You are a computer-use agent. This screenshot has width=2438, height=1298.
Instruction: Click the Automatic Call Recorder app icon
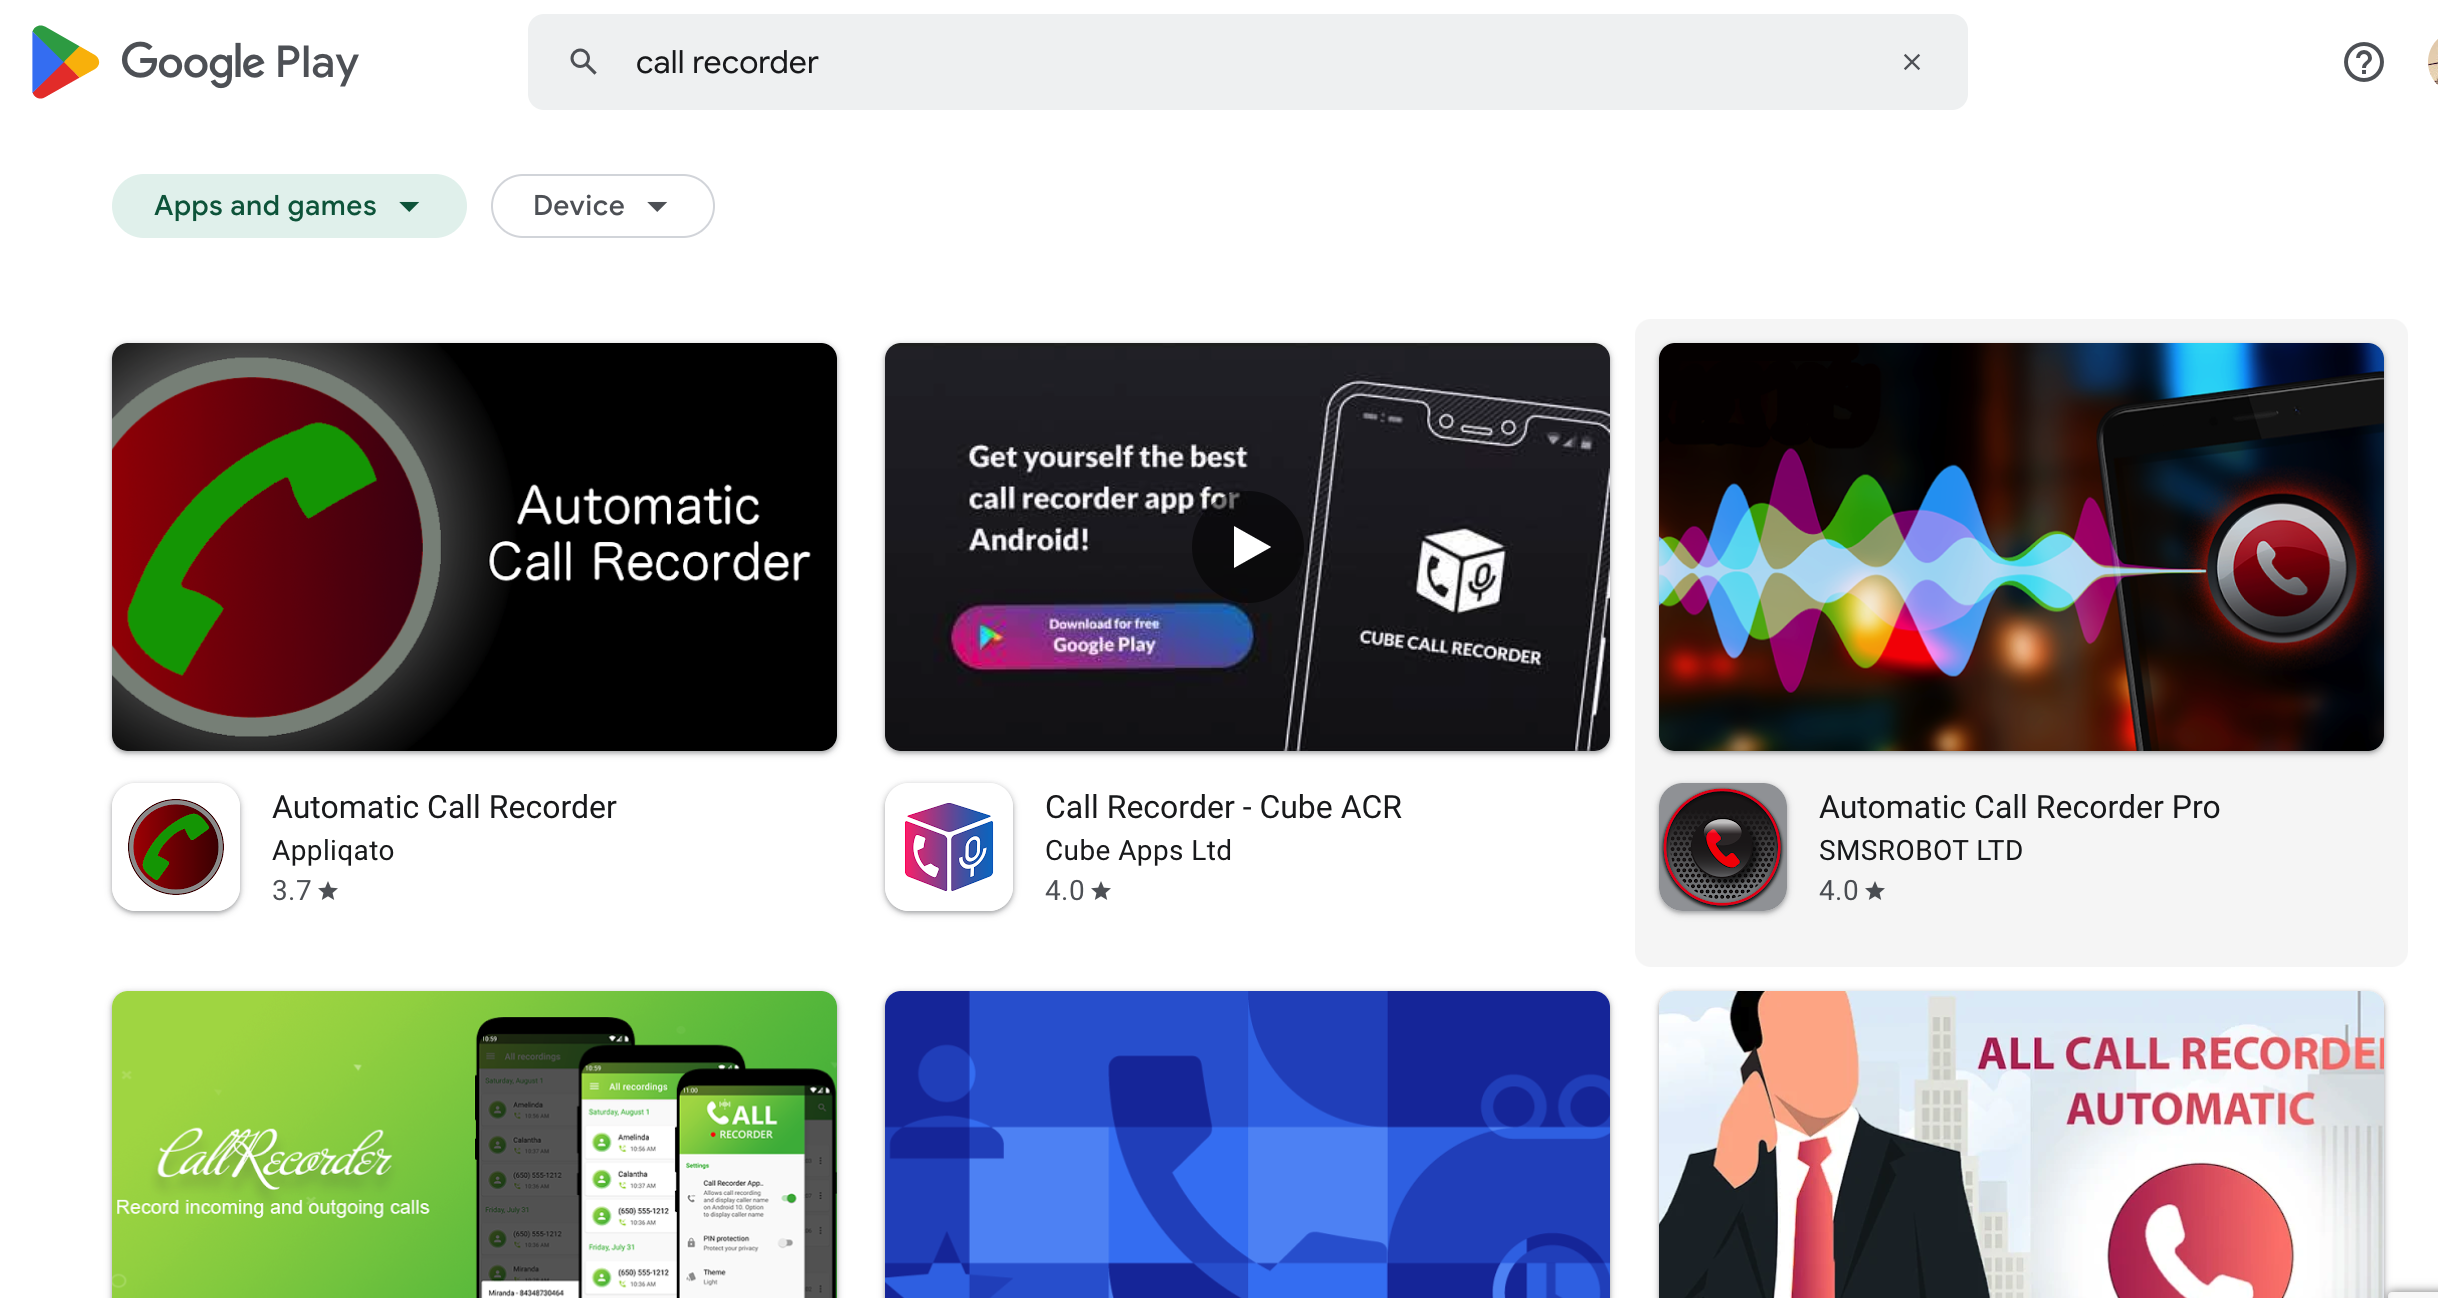tap(176, 845)
